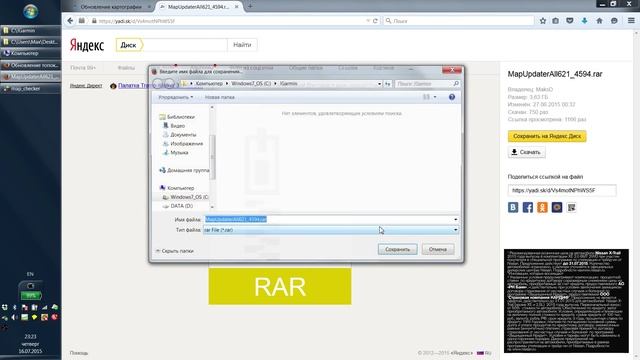Click the share link field with yadi.sk URL
Image resolution: width=640 pixels, height=360 pixels.
click(562, 191)
